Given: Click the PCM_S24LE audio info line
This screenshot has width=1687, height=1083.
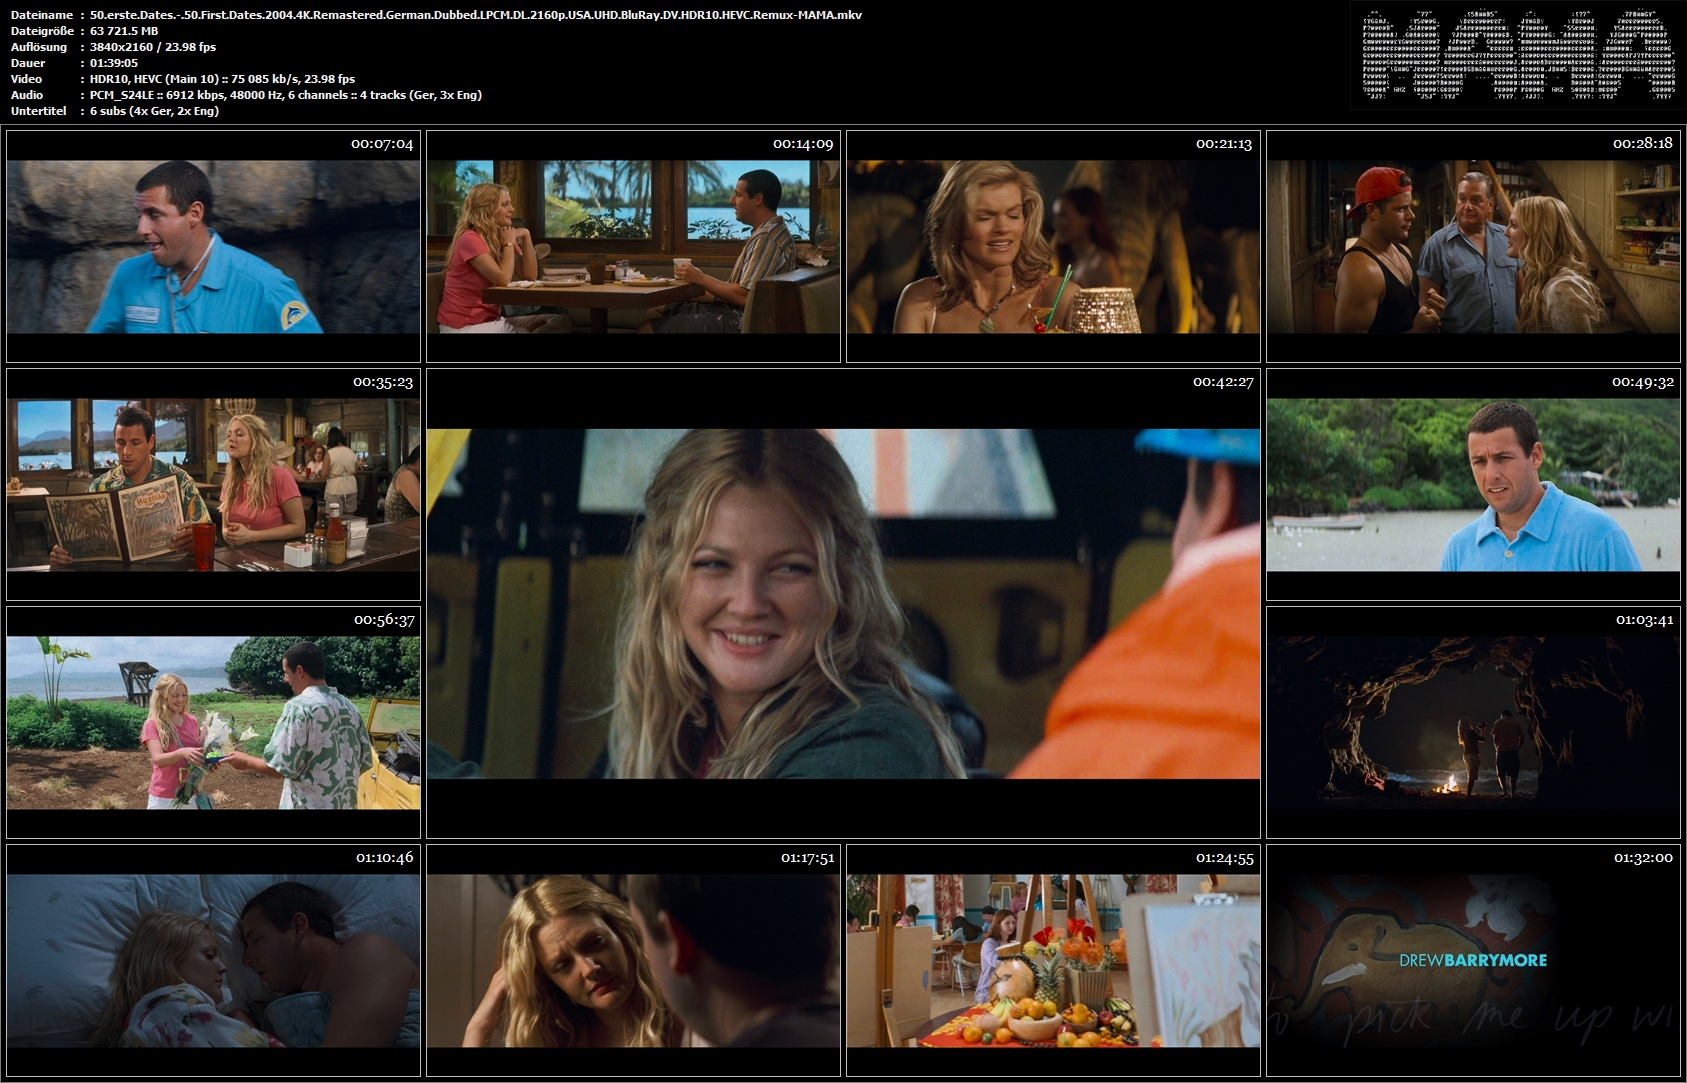Looking at the screenshot, I should [286, 95].
